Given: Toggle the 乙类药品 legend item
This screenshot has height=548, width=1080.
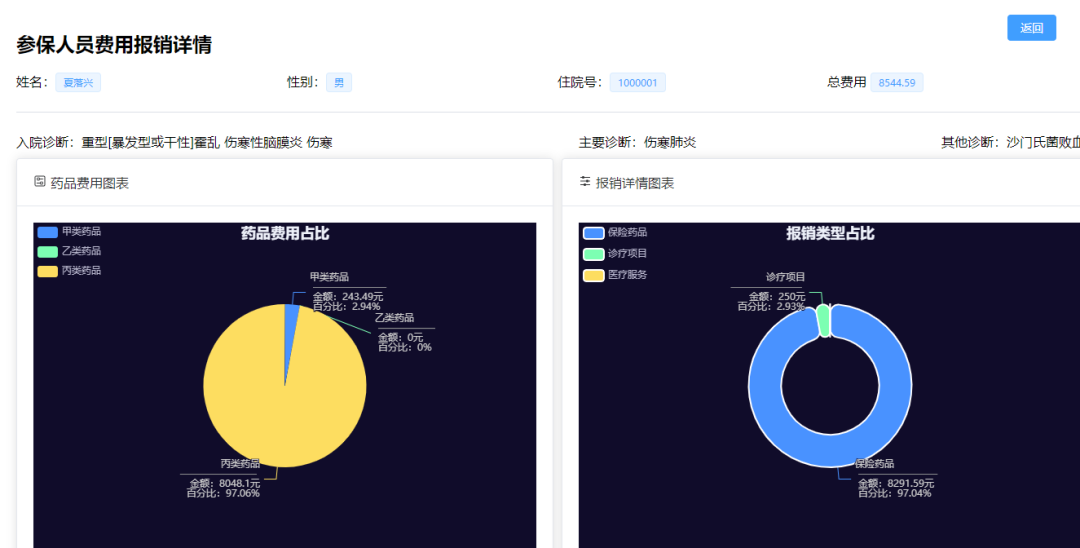Looking at the screenshot, I should (x=69, y=251).
